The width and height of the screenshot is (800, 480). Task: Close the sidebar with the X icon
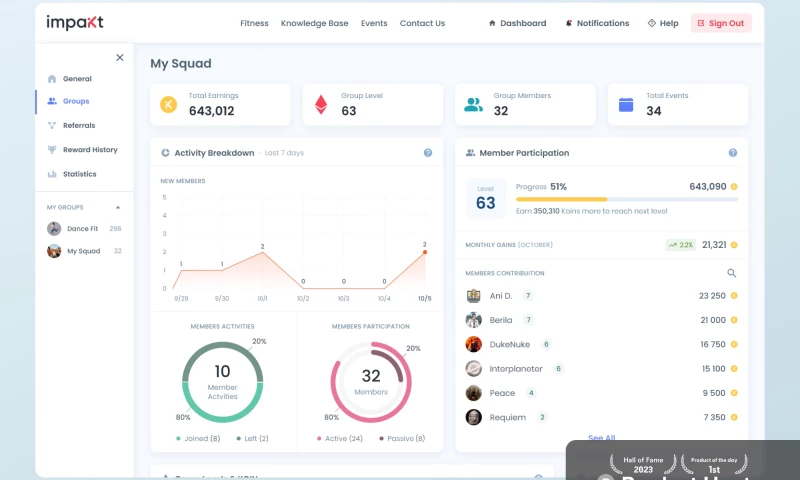click(120, 58)
